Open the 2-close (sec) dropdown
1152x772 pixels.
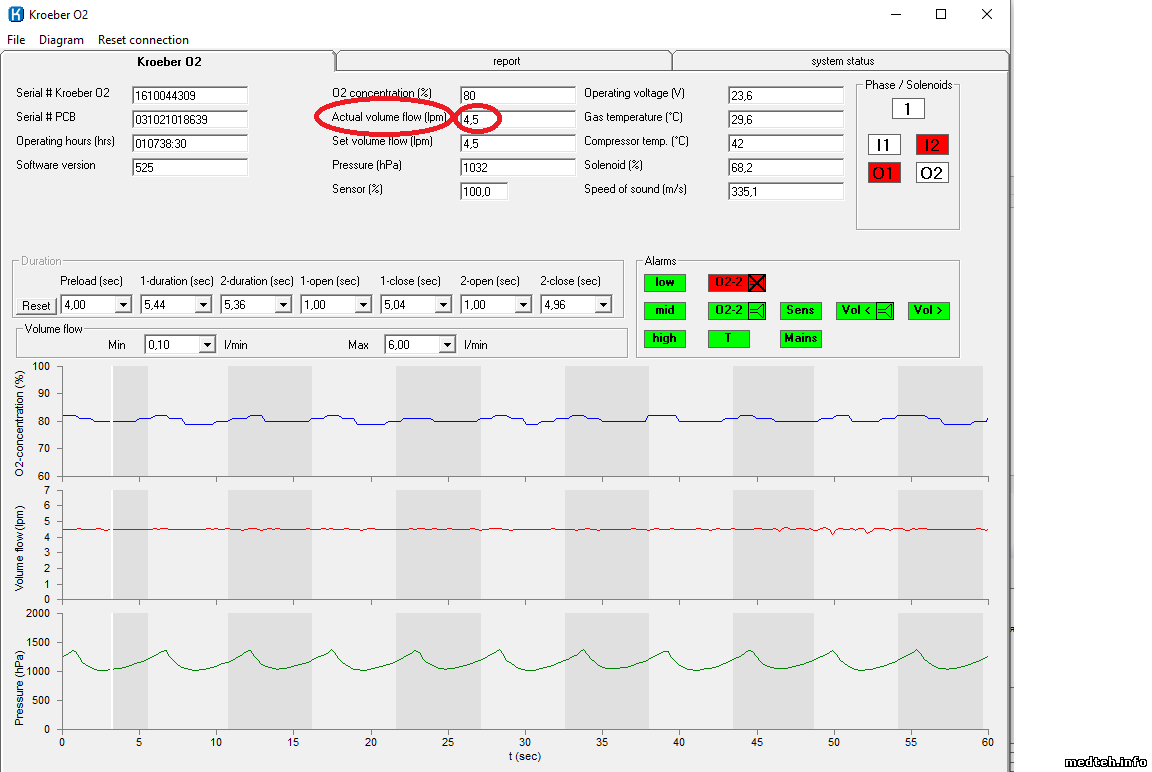[604, 305]
